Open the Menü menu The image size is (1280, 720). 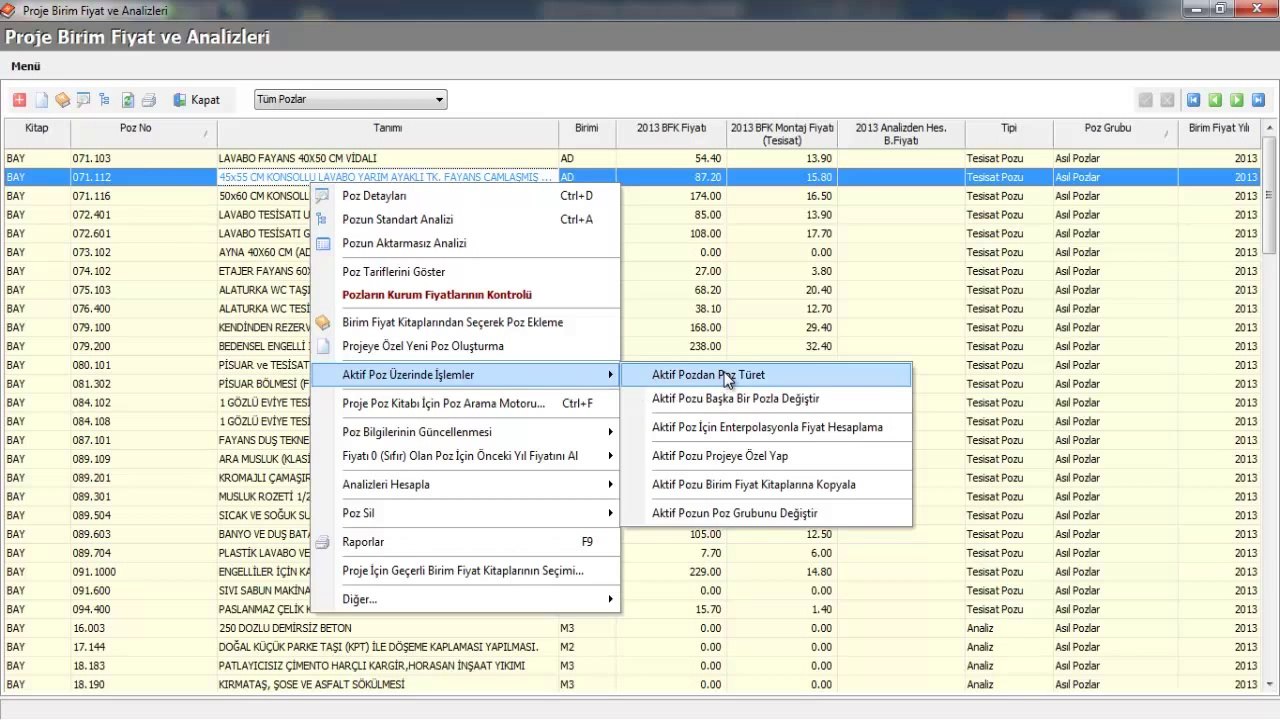[26, 66]
